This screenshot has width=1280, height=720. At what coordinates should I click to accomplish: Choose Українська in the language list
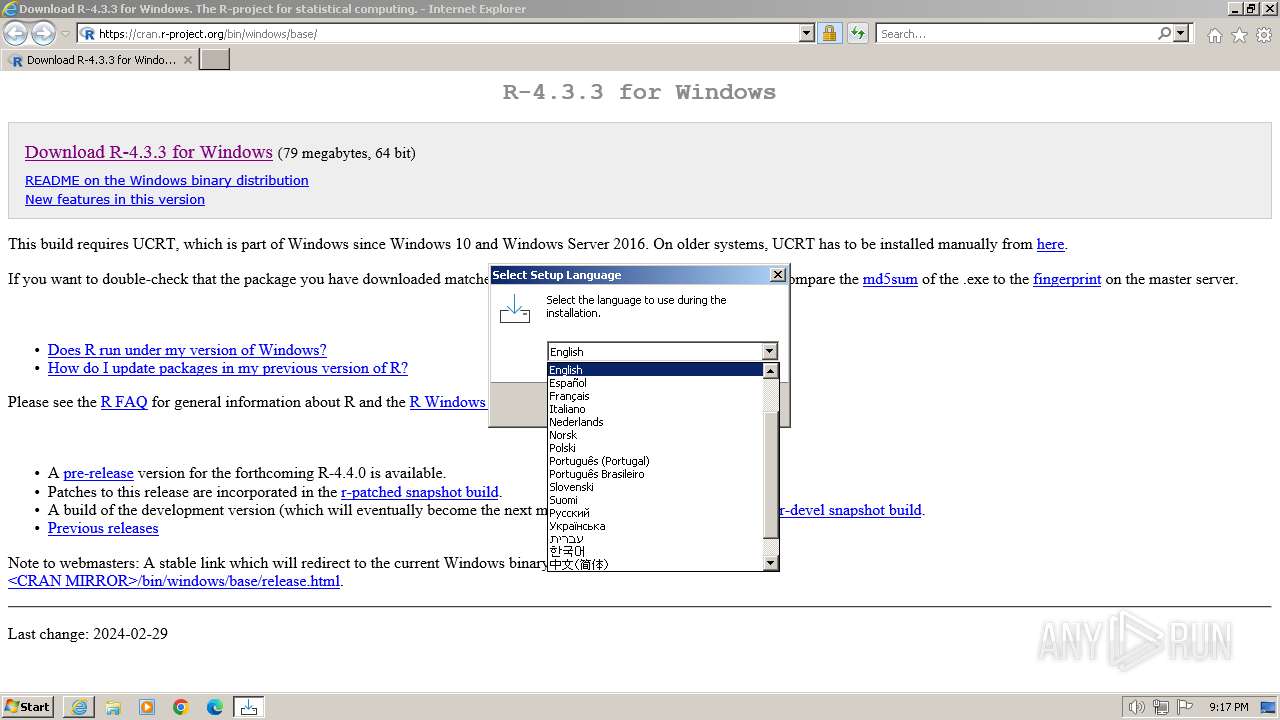click(x=655, y=526)
